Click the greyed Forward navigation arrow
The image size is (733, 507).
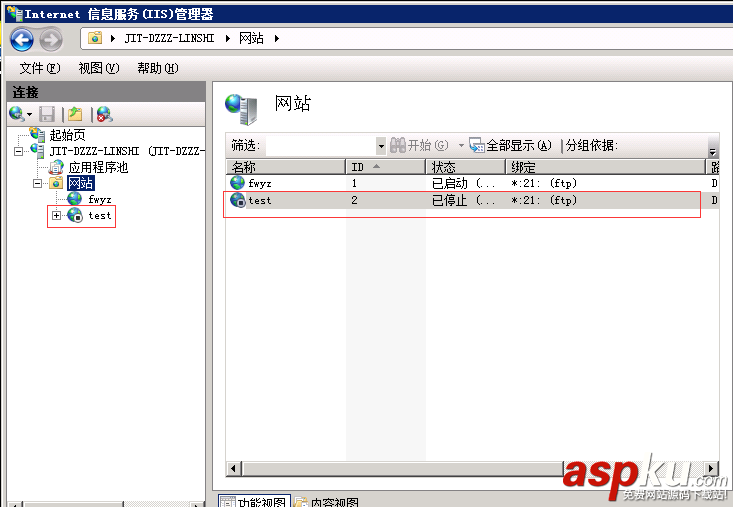pos(50,39)
